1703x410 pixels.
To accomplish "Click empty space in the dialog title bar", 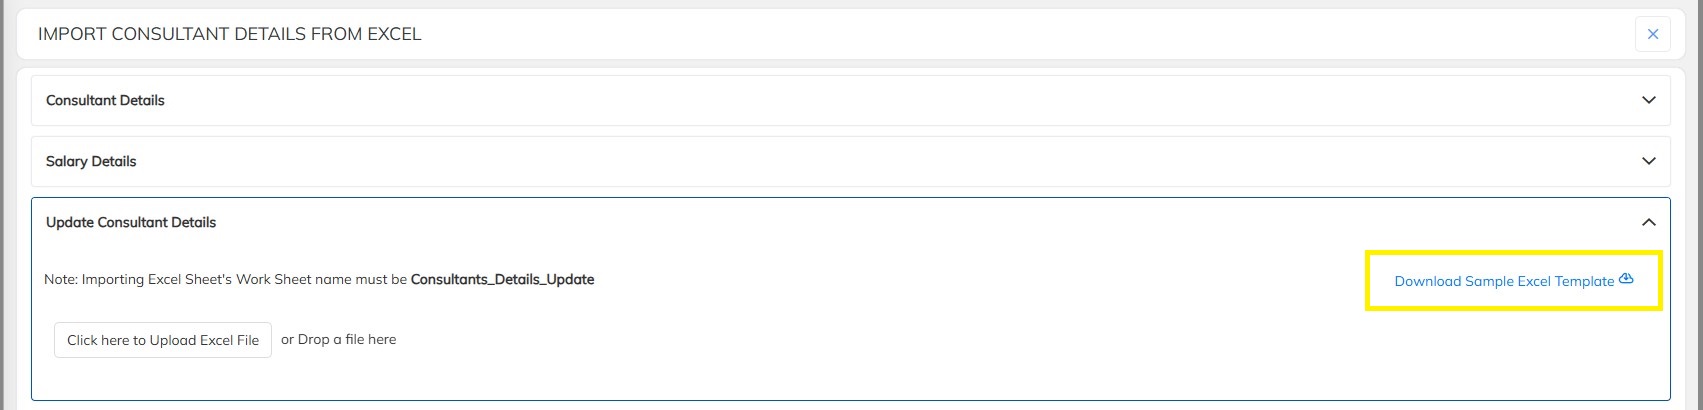I will pos(1000,34).
